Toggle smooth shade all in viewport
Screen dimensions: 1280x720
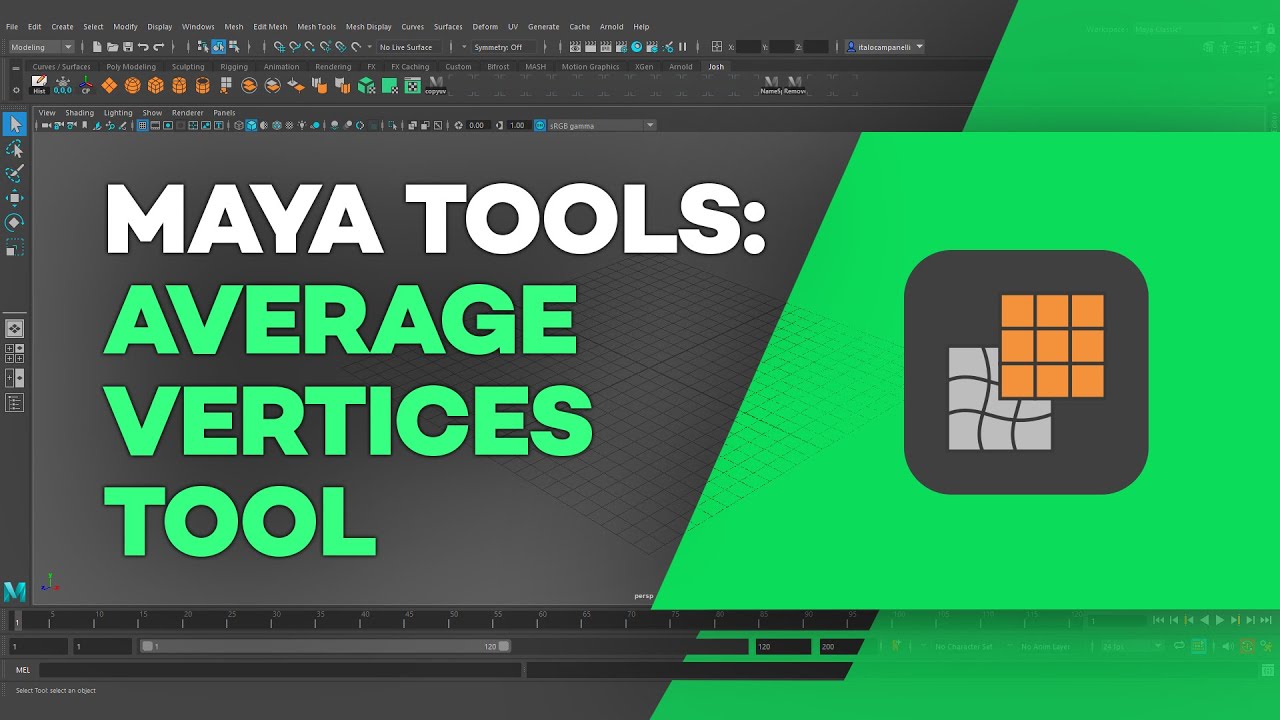251,125
